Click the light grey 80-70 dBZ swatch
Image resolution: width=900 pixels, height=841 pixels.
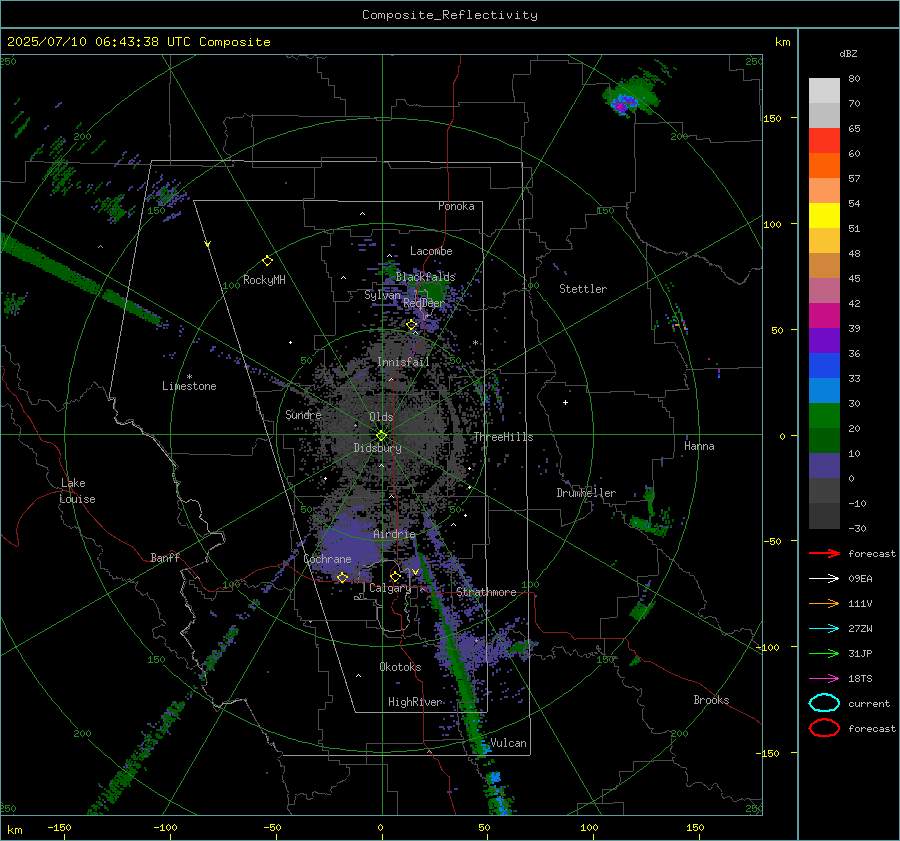pos(824,91)
